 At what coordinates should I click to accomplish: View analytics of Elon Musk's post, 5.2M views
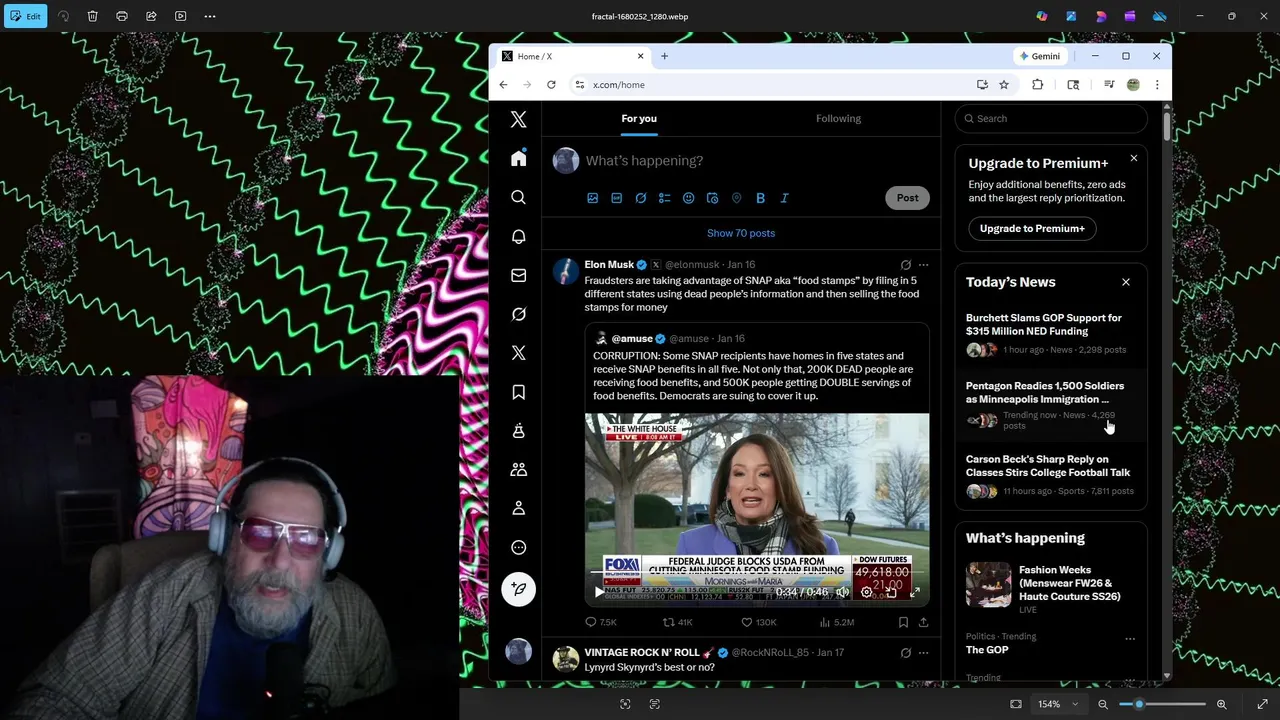tap(836, 622)
